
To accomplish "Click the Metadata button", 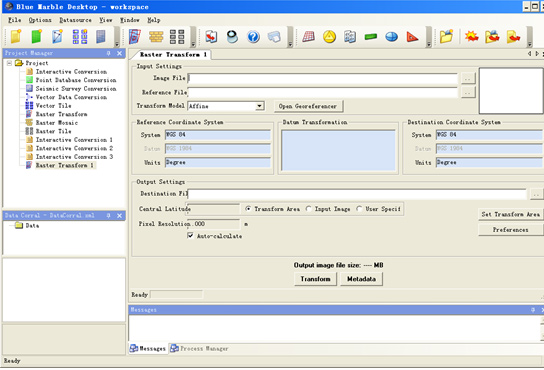I will 361,279.
